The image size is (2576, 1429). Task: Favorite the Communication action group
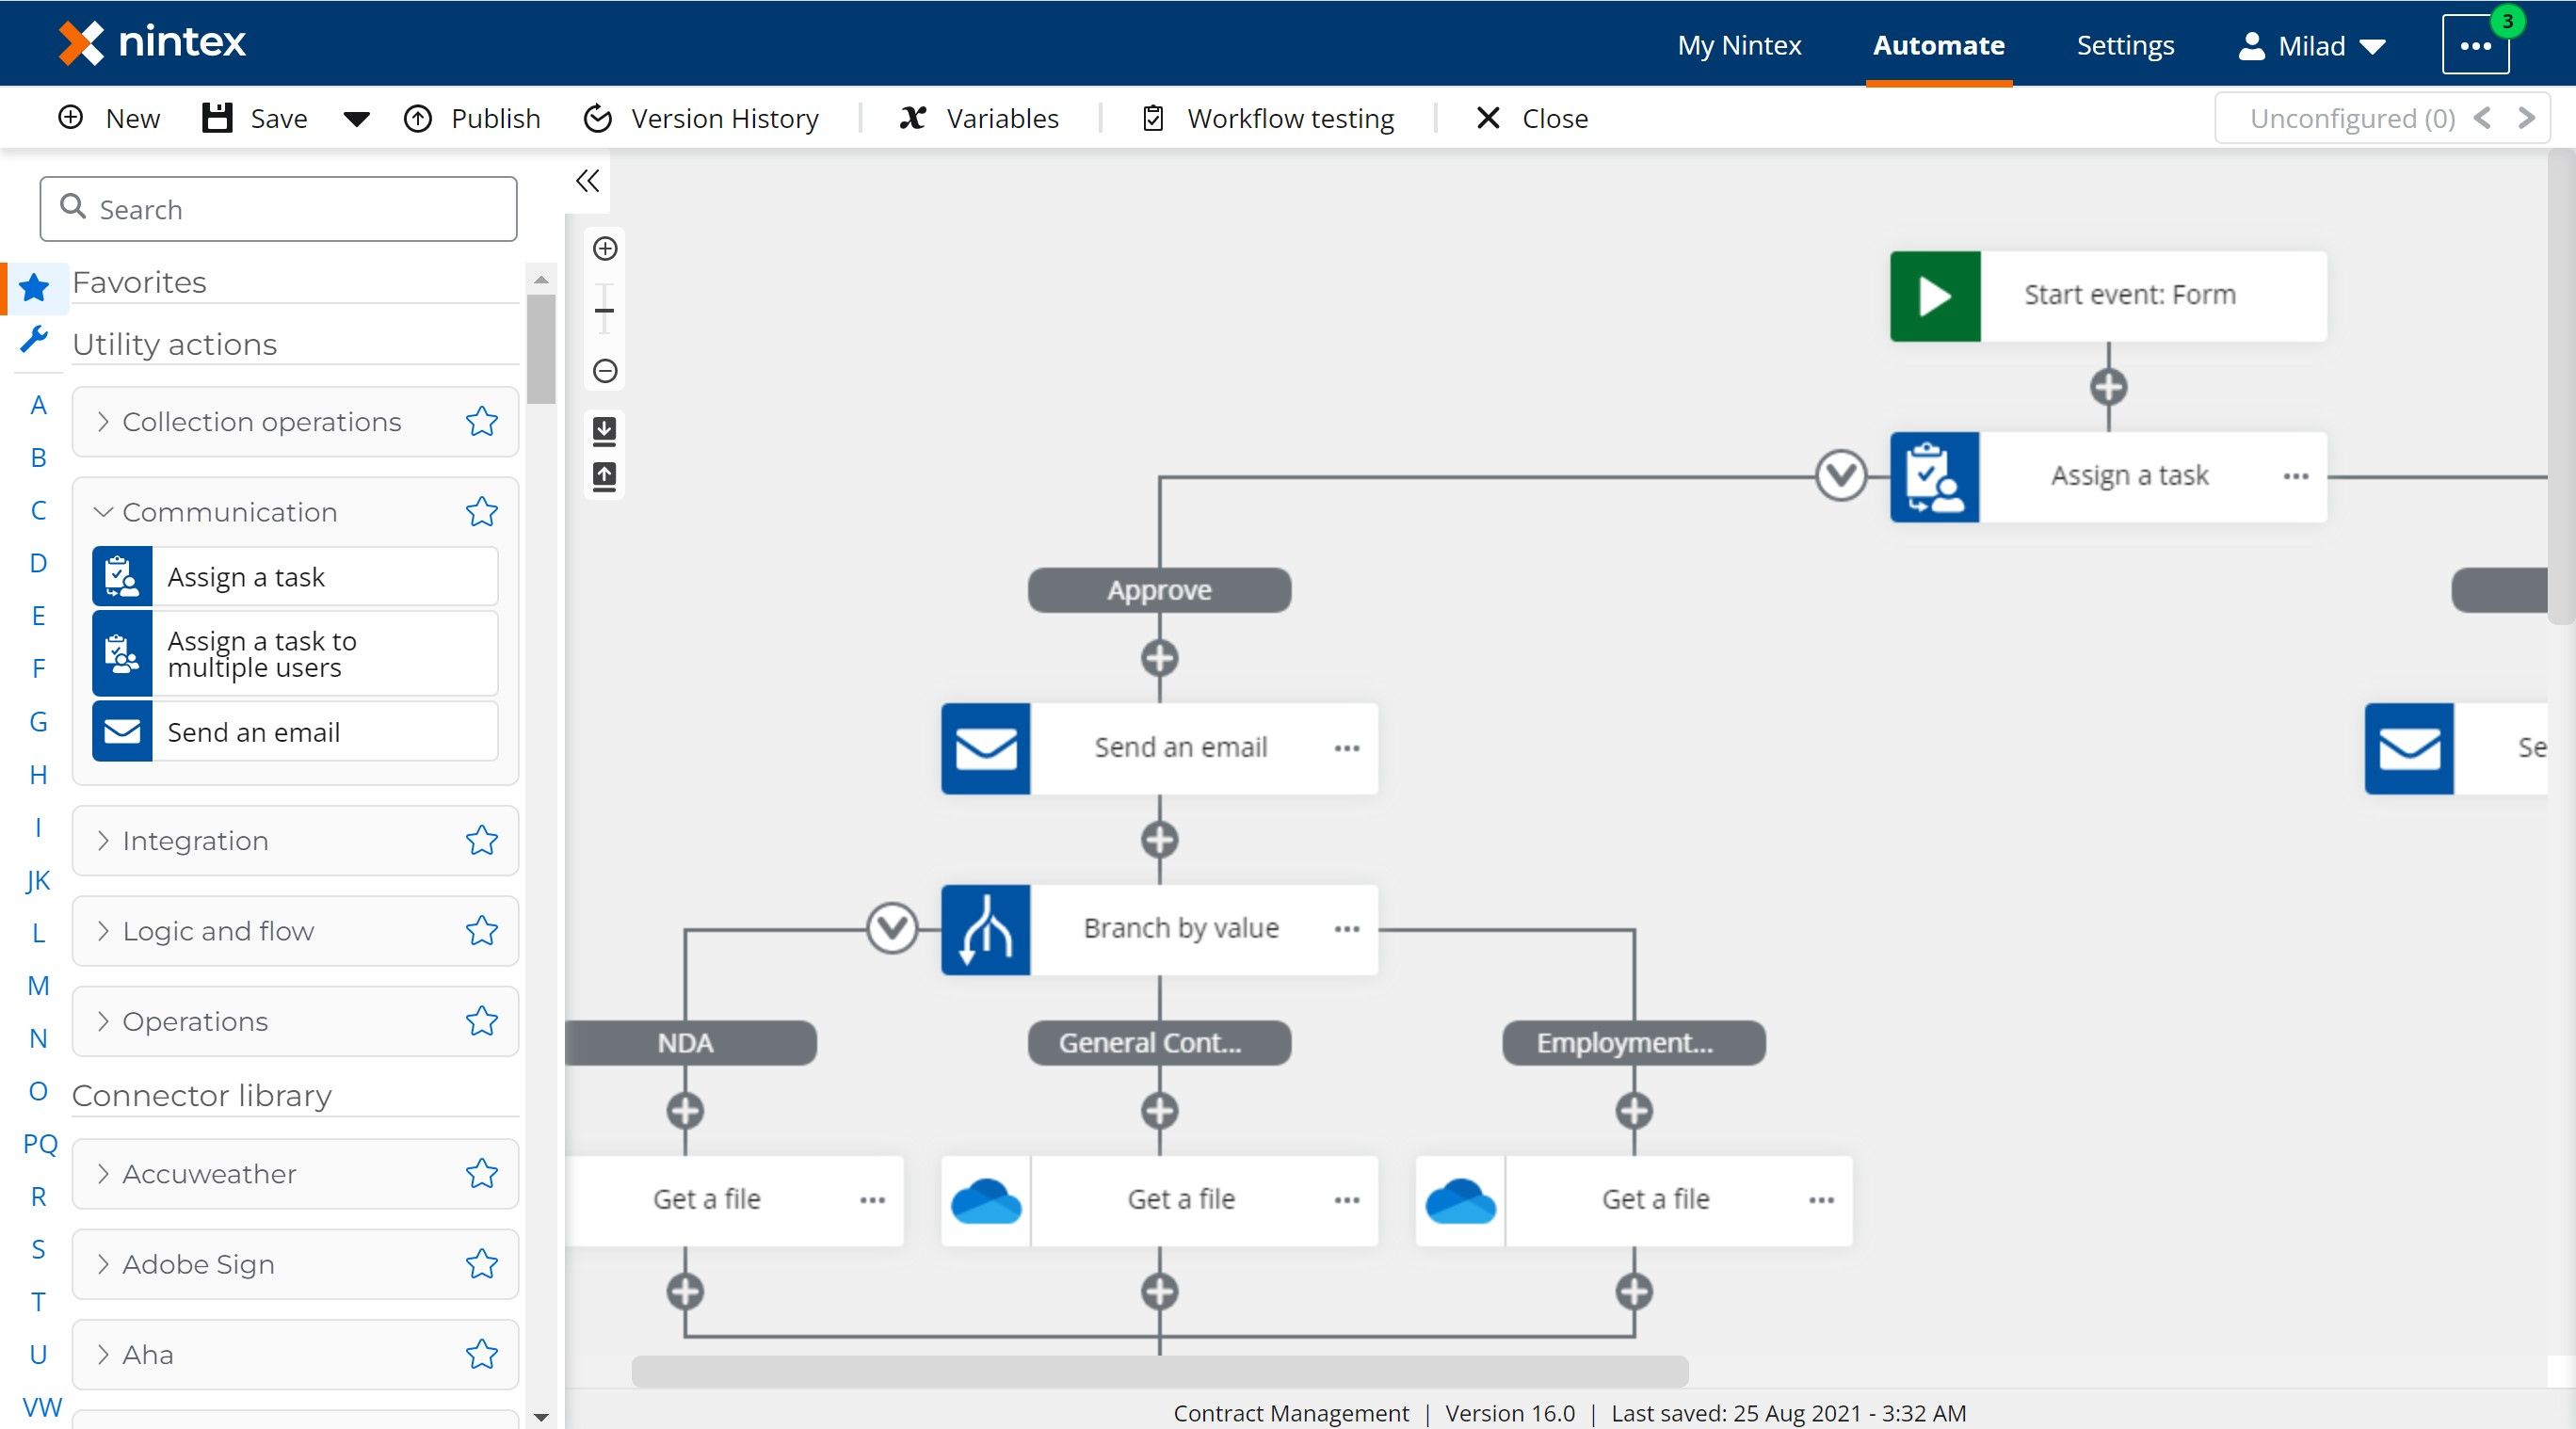pos(482,512)
